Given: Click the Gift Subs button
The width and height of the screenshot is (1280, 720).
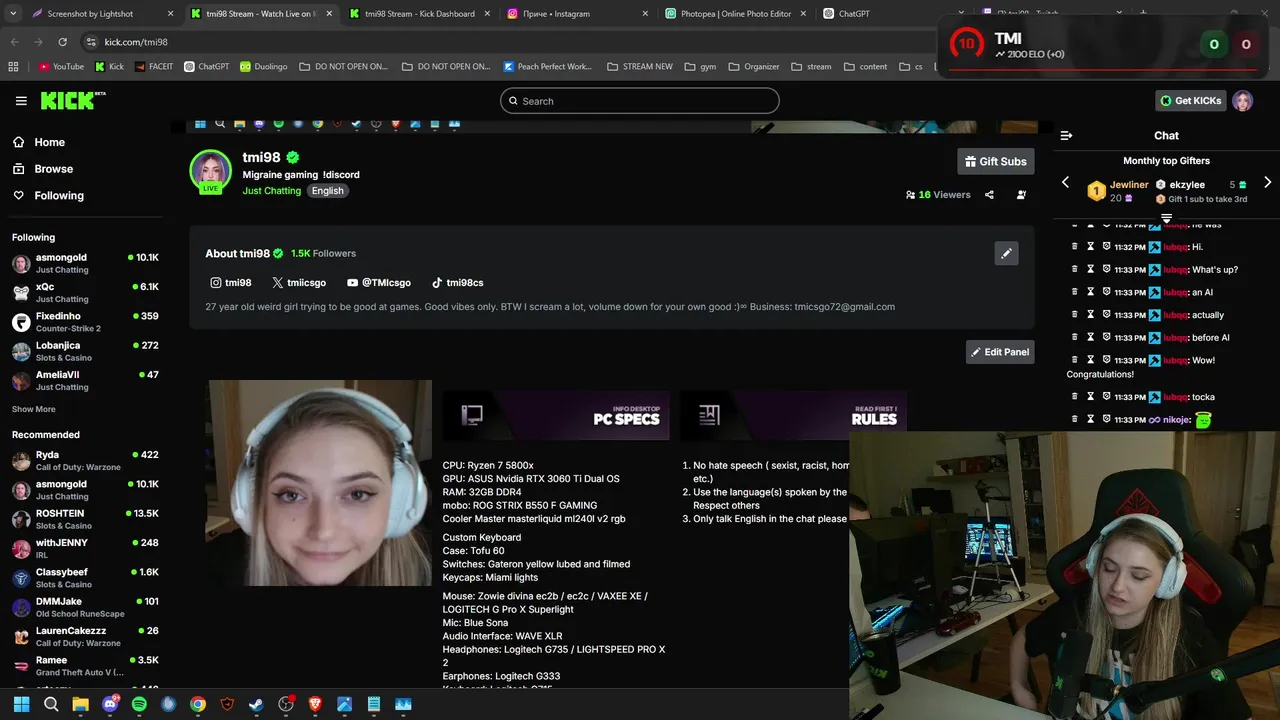Looking at the screenshot, I should point(995,161).
